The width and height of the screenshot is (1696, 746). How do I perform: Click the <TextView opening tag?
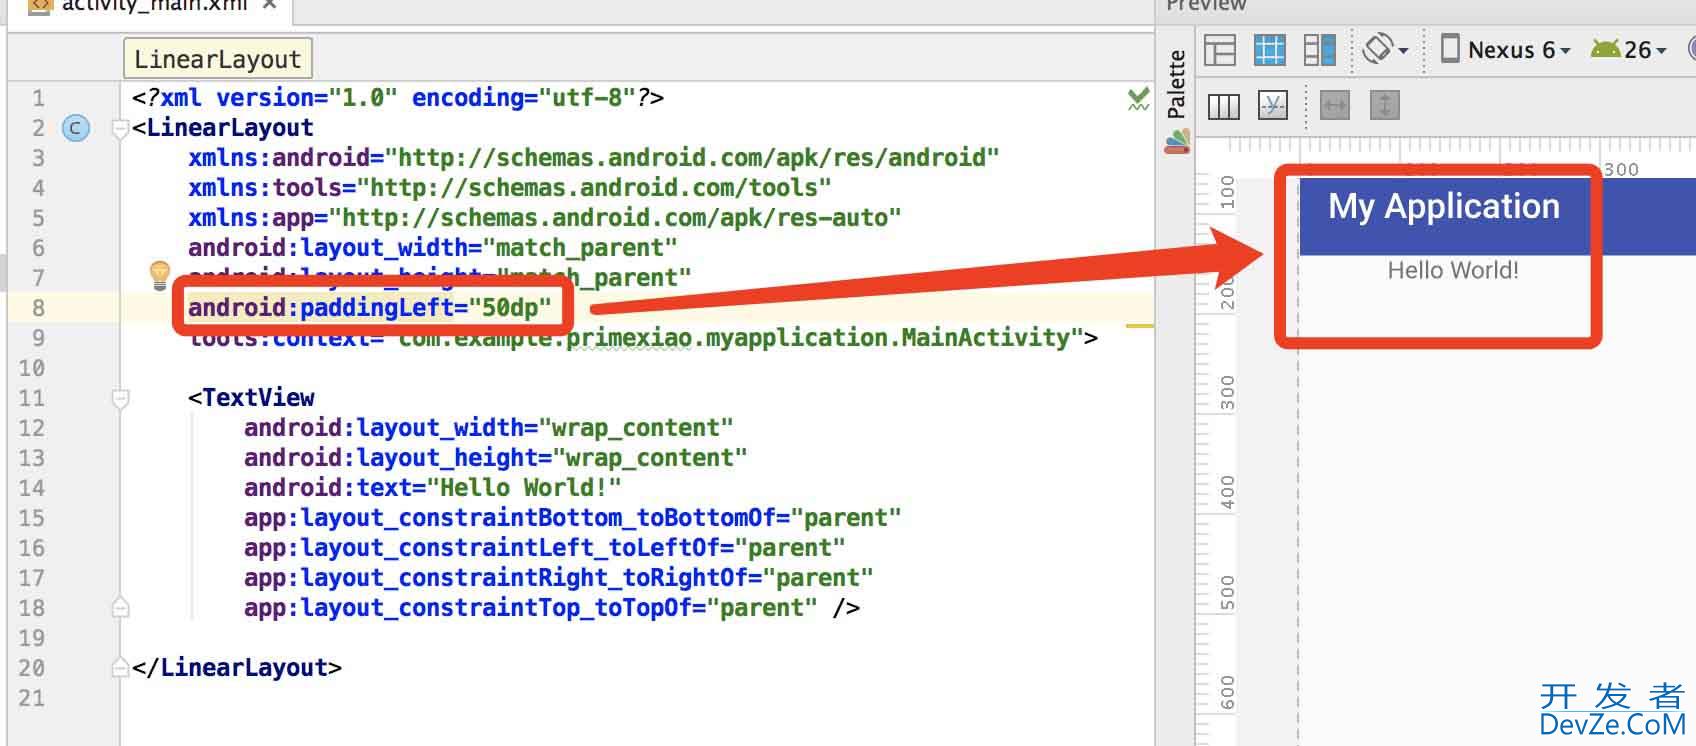tap(251, 398)
